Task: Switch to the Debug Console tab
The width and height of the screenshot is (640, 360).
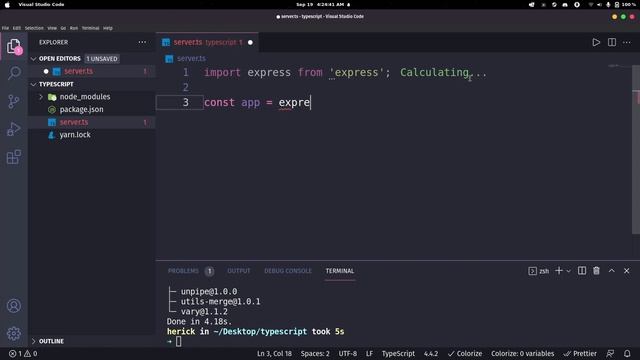Action: pos(288,271)
